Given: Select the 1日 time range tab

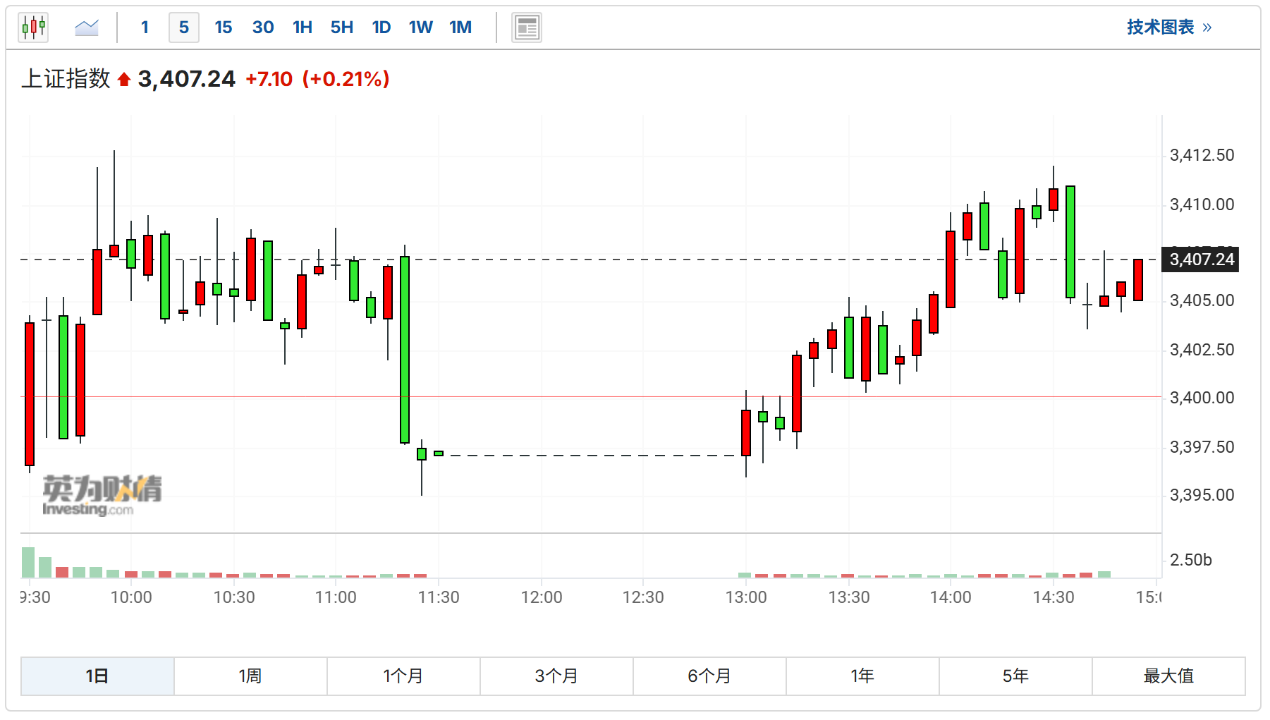Looking at the screenshot, I should pos(97,676).
